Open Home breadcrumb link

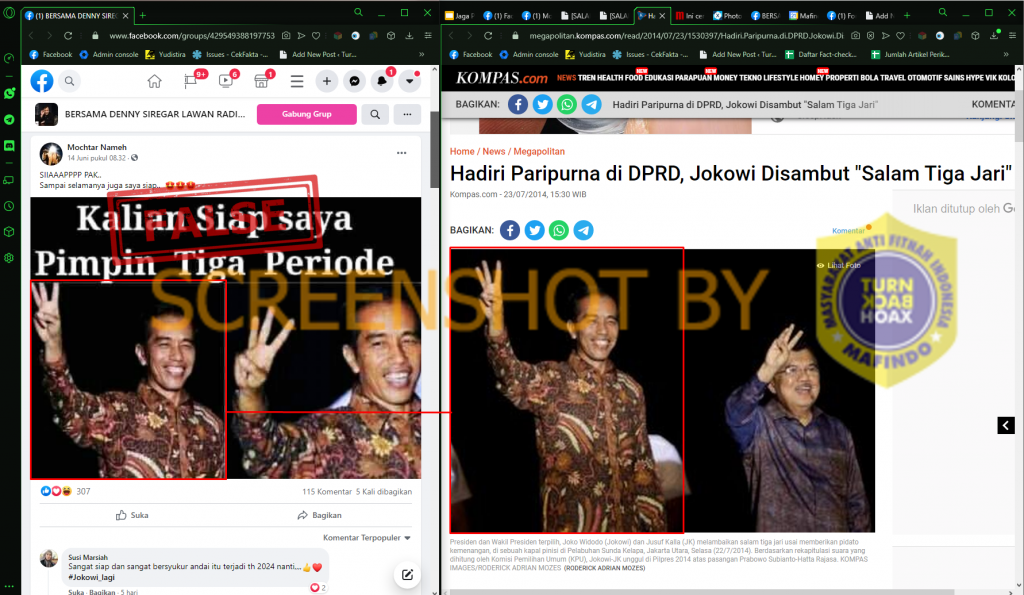(462, 152)
